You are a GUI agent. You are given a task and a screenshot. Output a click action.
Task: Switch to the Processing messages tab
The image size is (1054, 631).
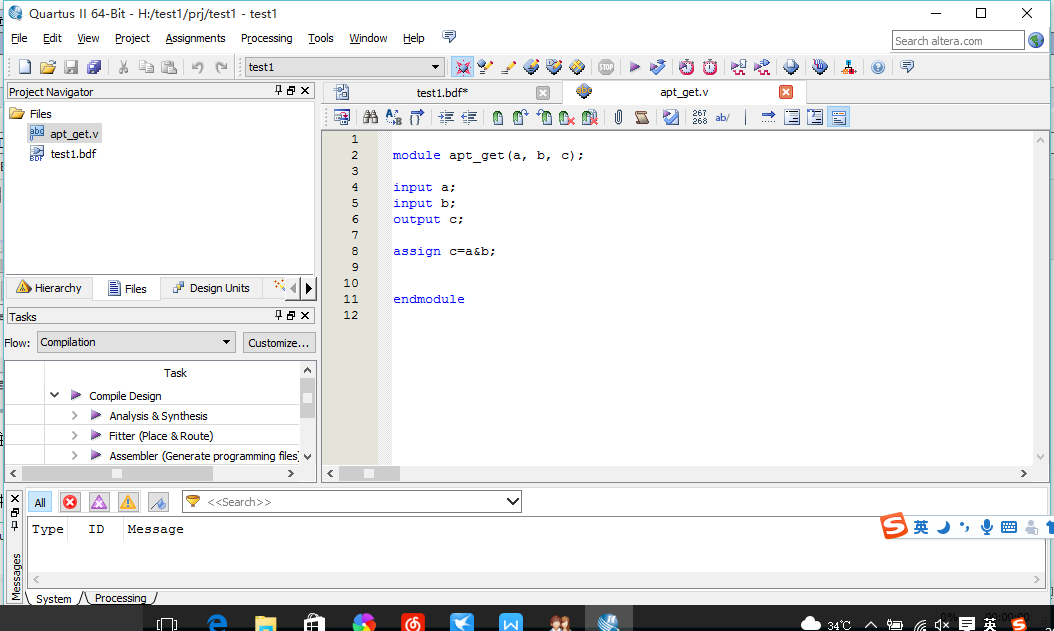pos(120,598)
